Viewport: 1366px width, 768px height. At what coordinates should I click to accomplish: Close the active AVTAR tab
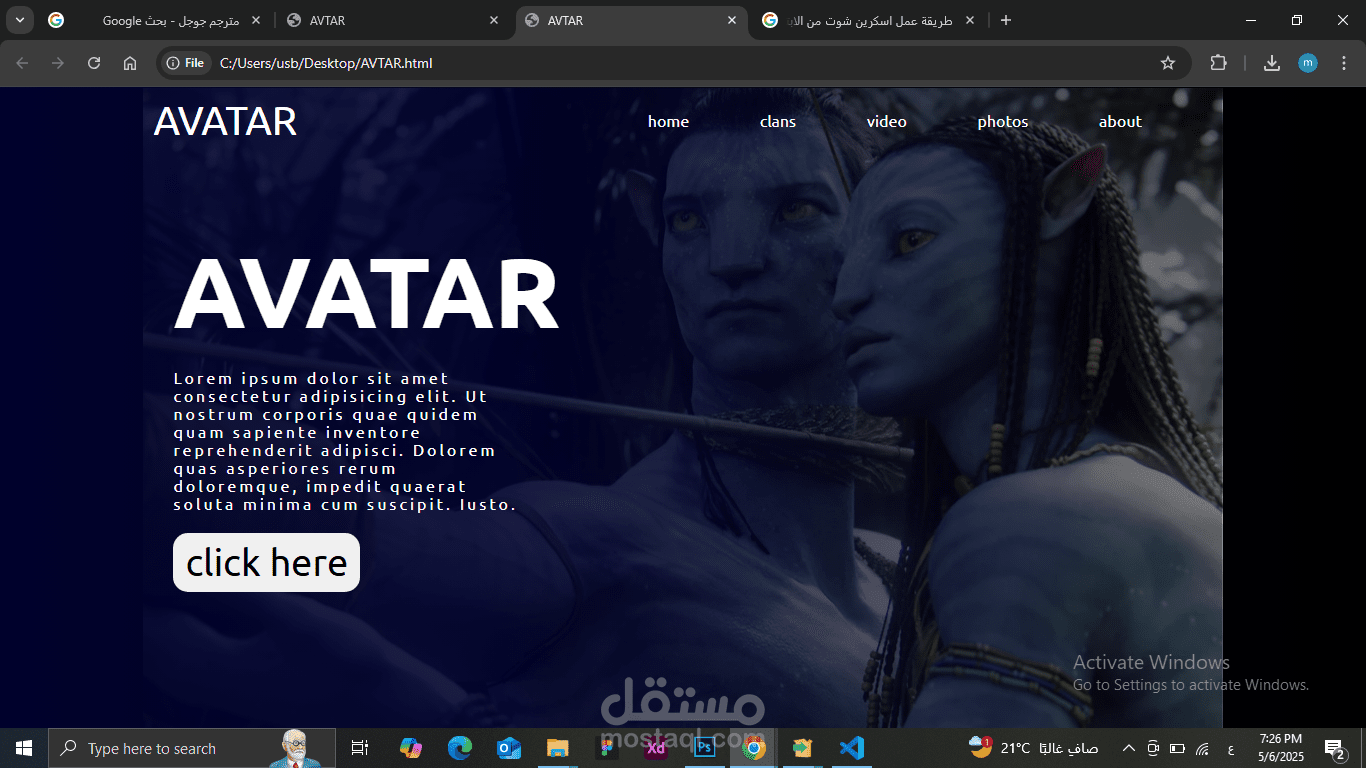[x=732, y=20]
